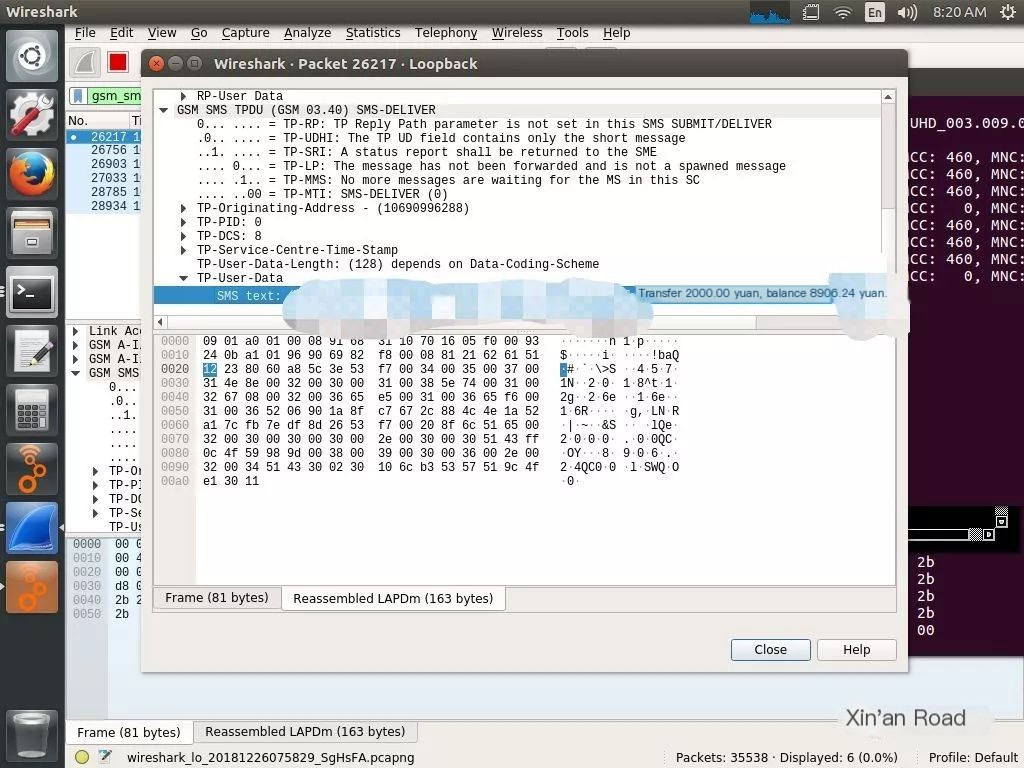Open the Files manager dock icon
The image size is (1024, 768).
point(31,233)
